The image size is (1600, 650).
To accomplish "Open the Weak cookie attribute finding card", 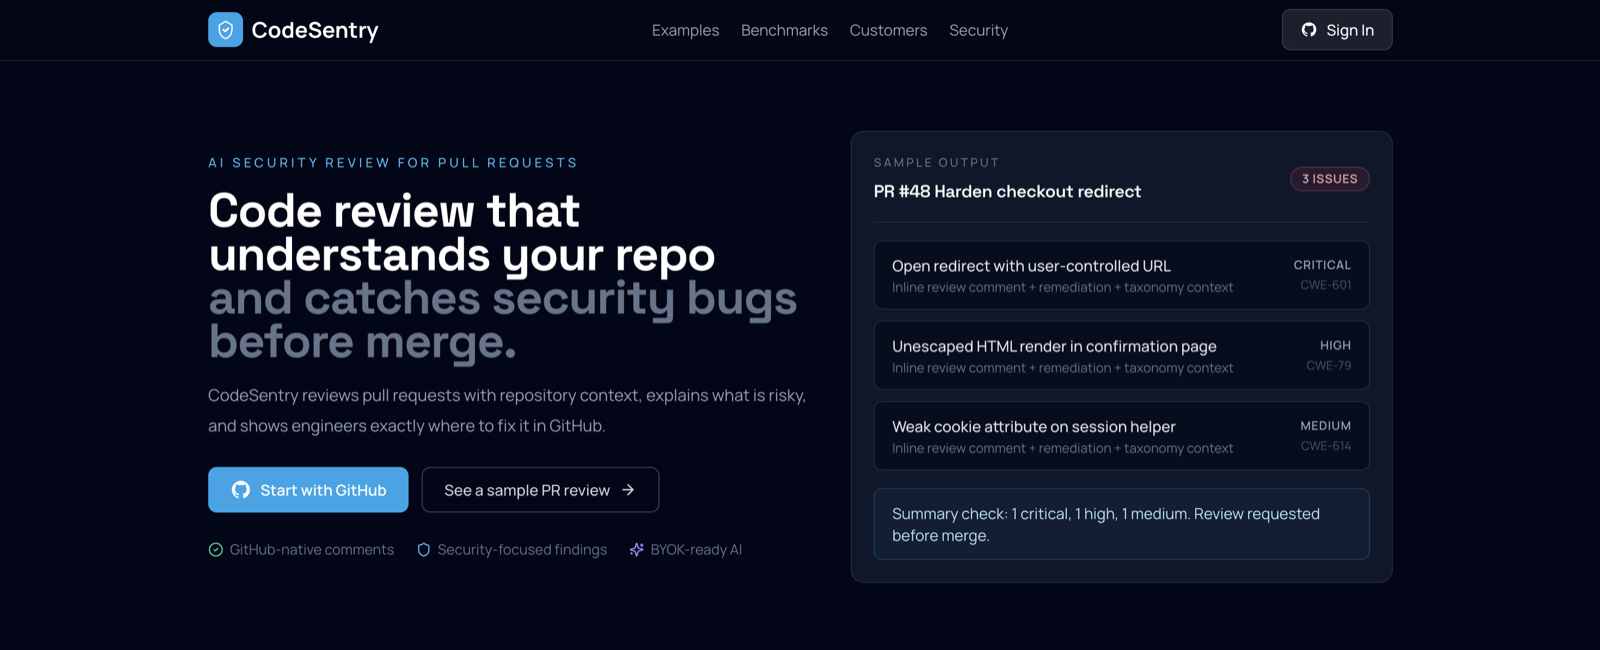I will point(1121,436).
